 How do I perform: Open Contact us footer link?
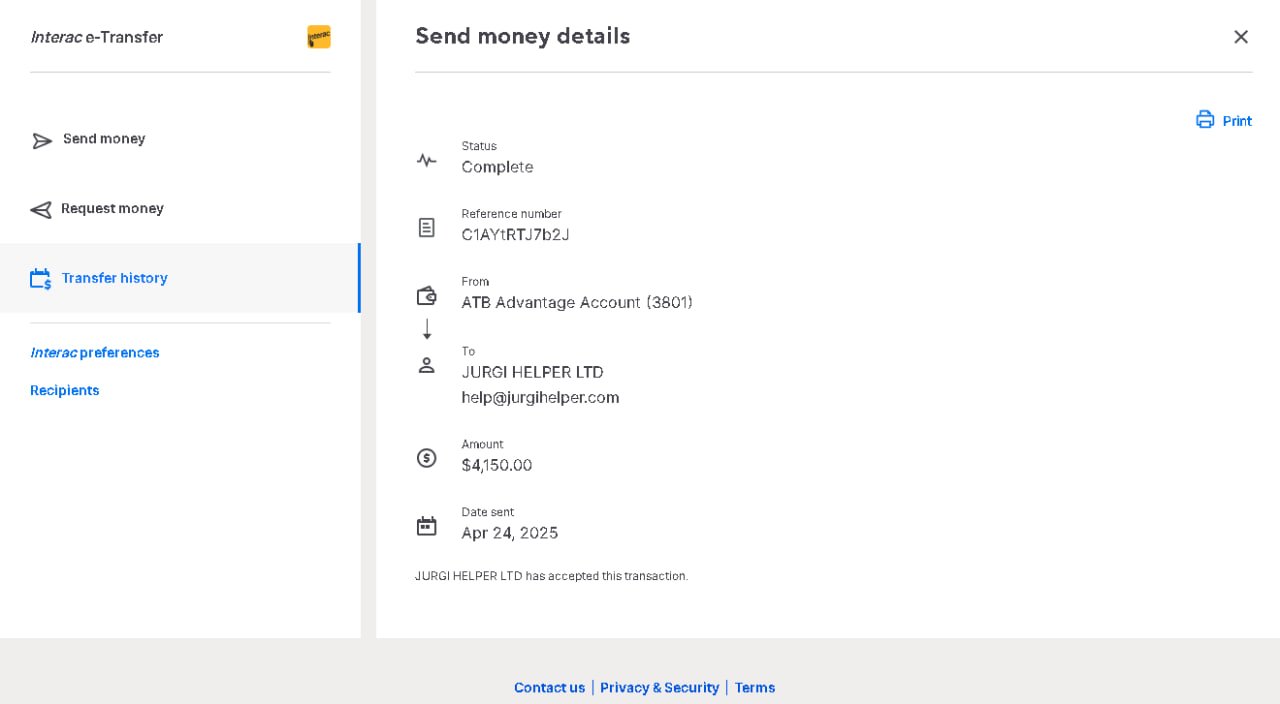[x=549, y=688]
